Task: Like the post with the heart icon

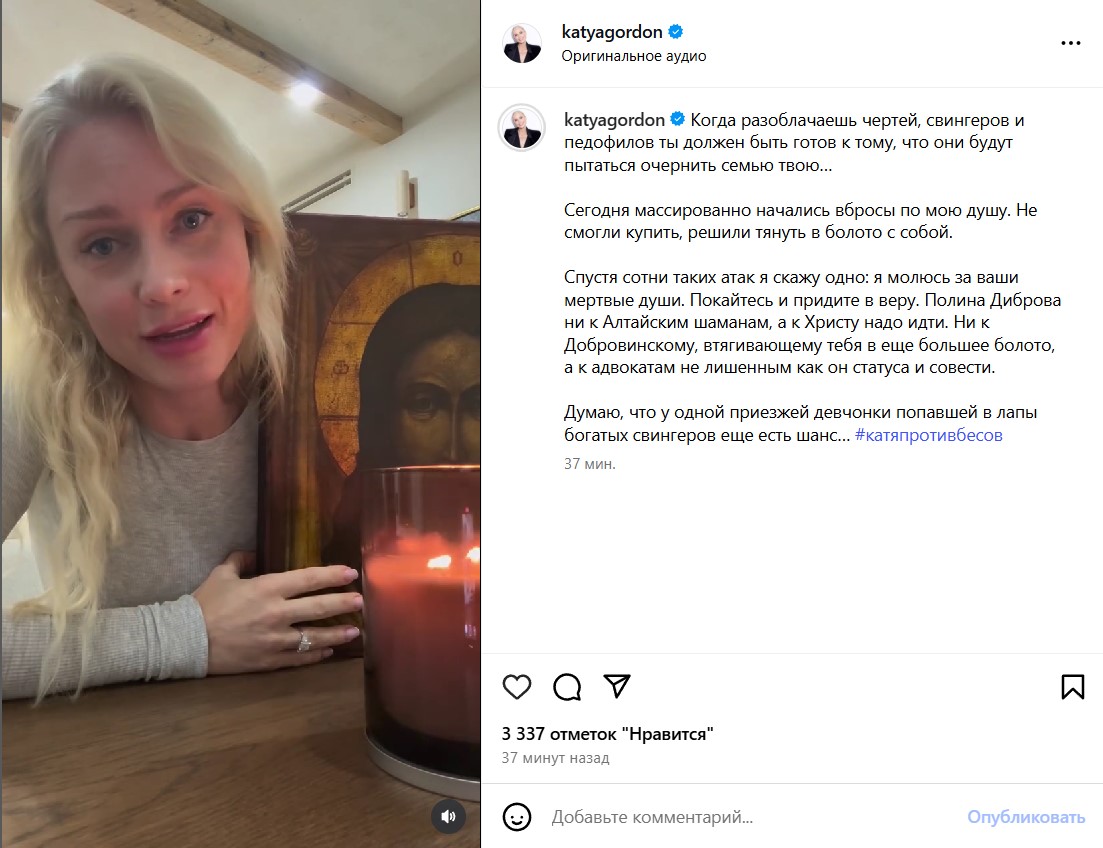Action: (516, 687)
